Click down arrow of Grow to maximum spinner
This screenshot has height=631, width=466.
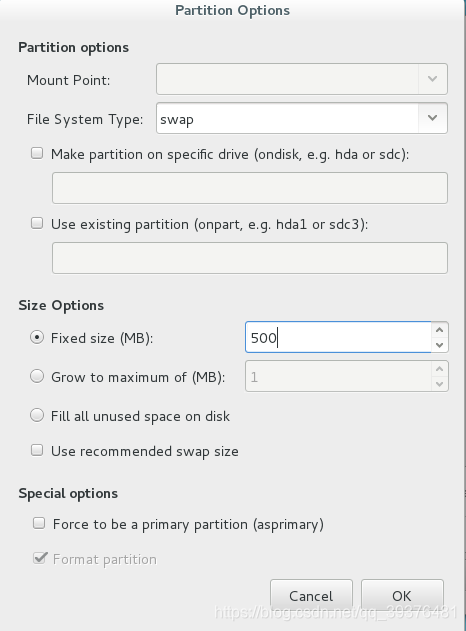(x=439, y=384)
